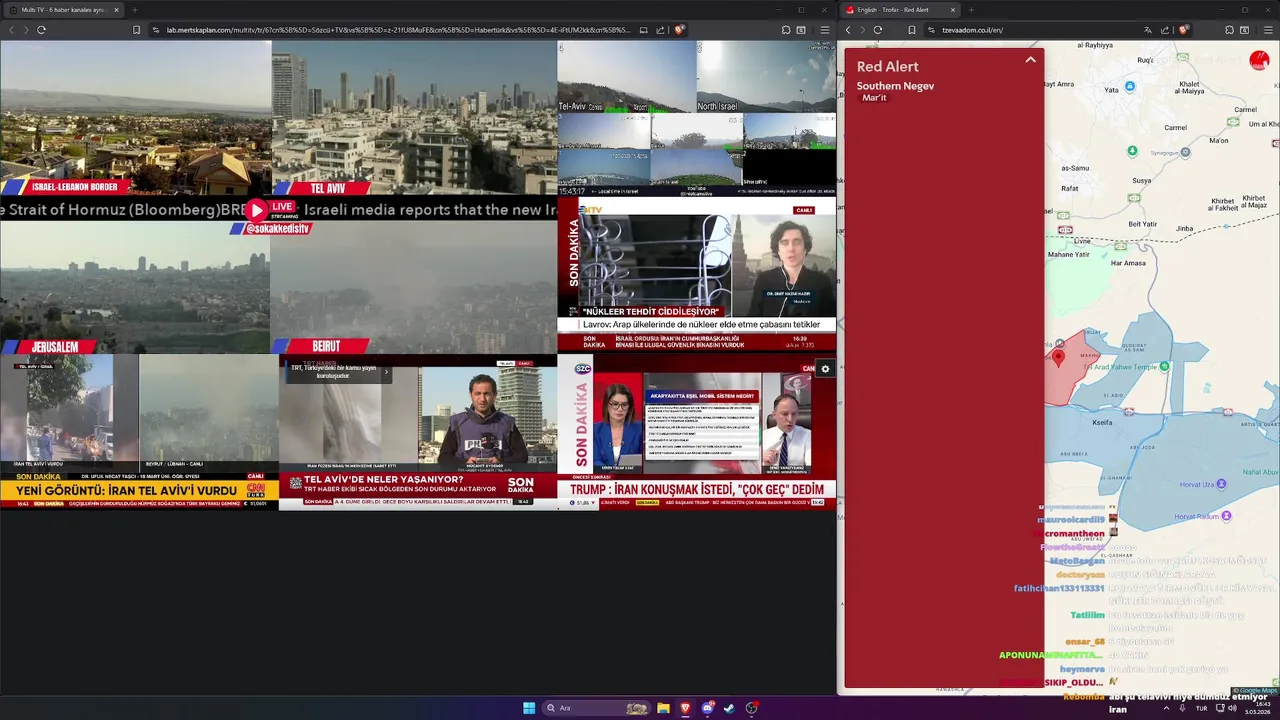Open extensions menu in the Multi TV window

pos(786,30)
